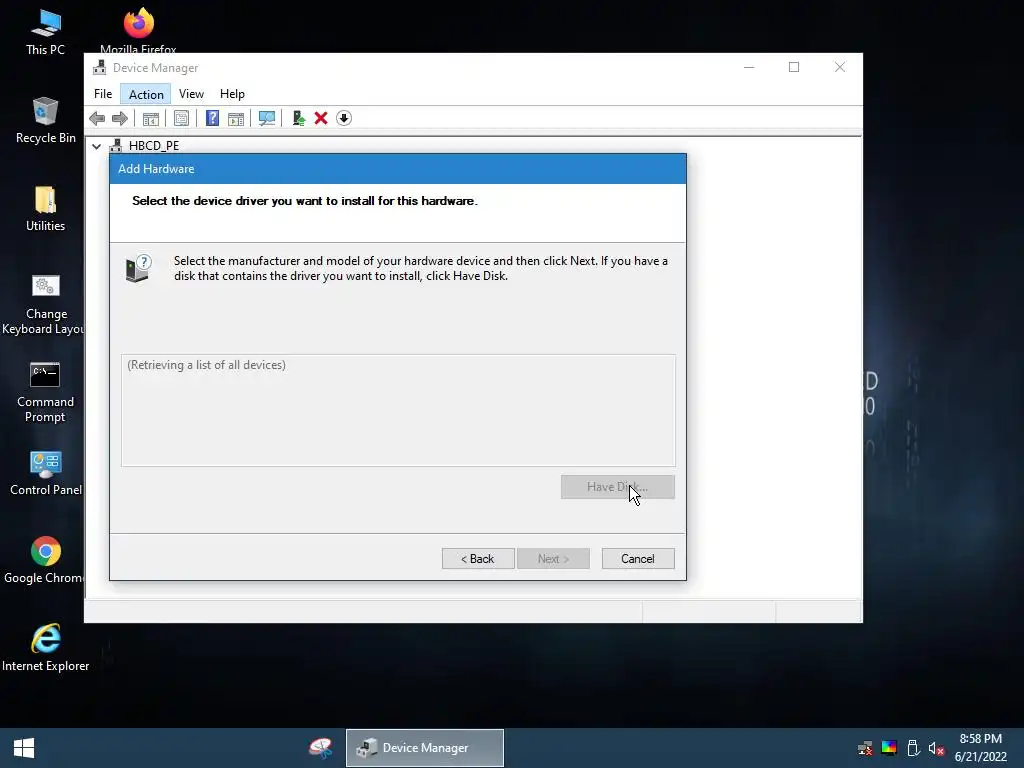
Task: Click the Back button in Add Hardware
Action: tap(478, 559)
